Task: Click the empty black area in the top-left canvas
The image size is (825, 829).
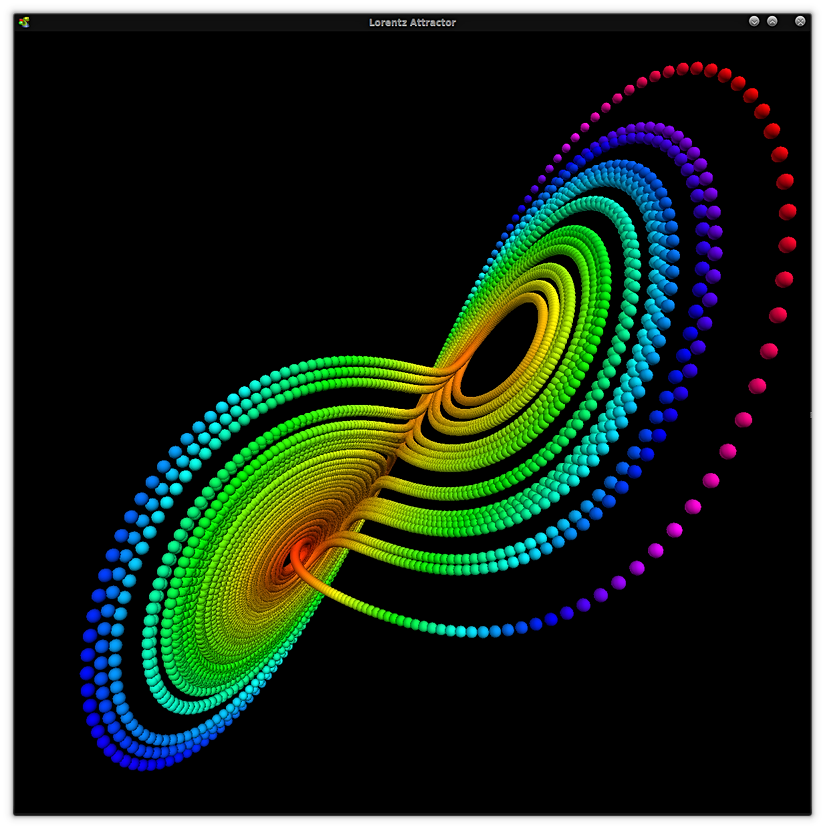Action: pos(150,150)
